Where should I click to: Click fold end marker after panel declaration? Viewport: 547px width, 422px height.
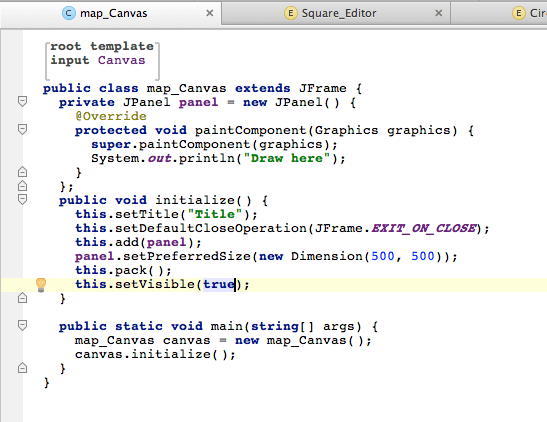coord(22,186)
